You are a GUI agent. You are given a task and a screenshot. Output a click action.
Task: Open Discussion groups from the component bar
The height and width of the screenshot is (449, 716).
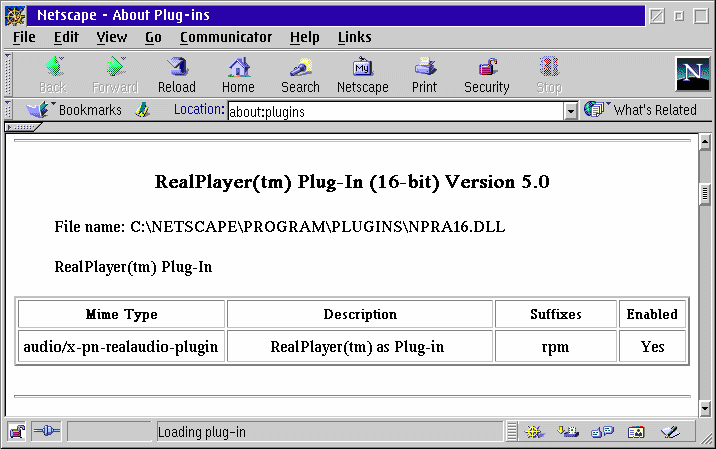(602, 432)
